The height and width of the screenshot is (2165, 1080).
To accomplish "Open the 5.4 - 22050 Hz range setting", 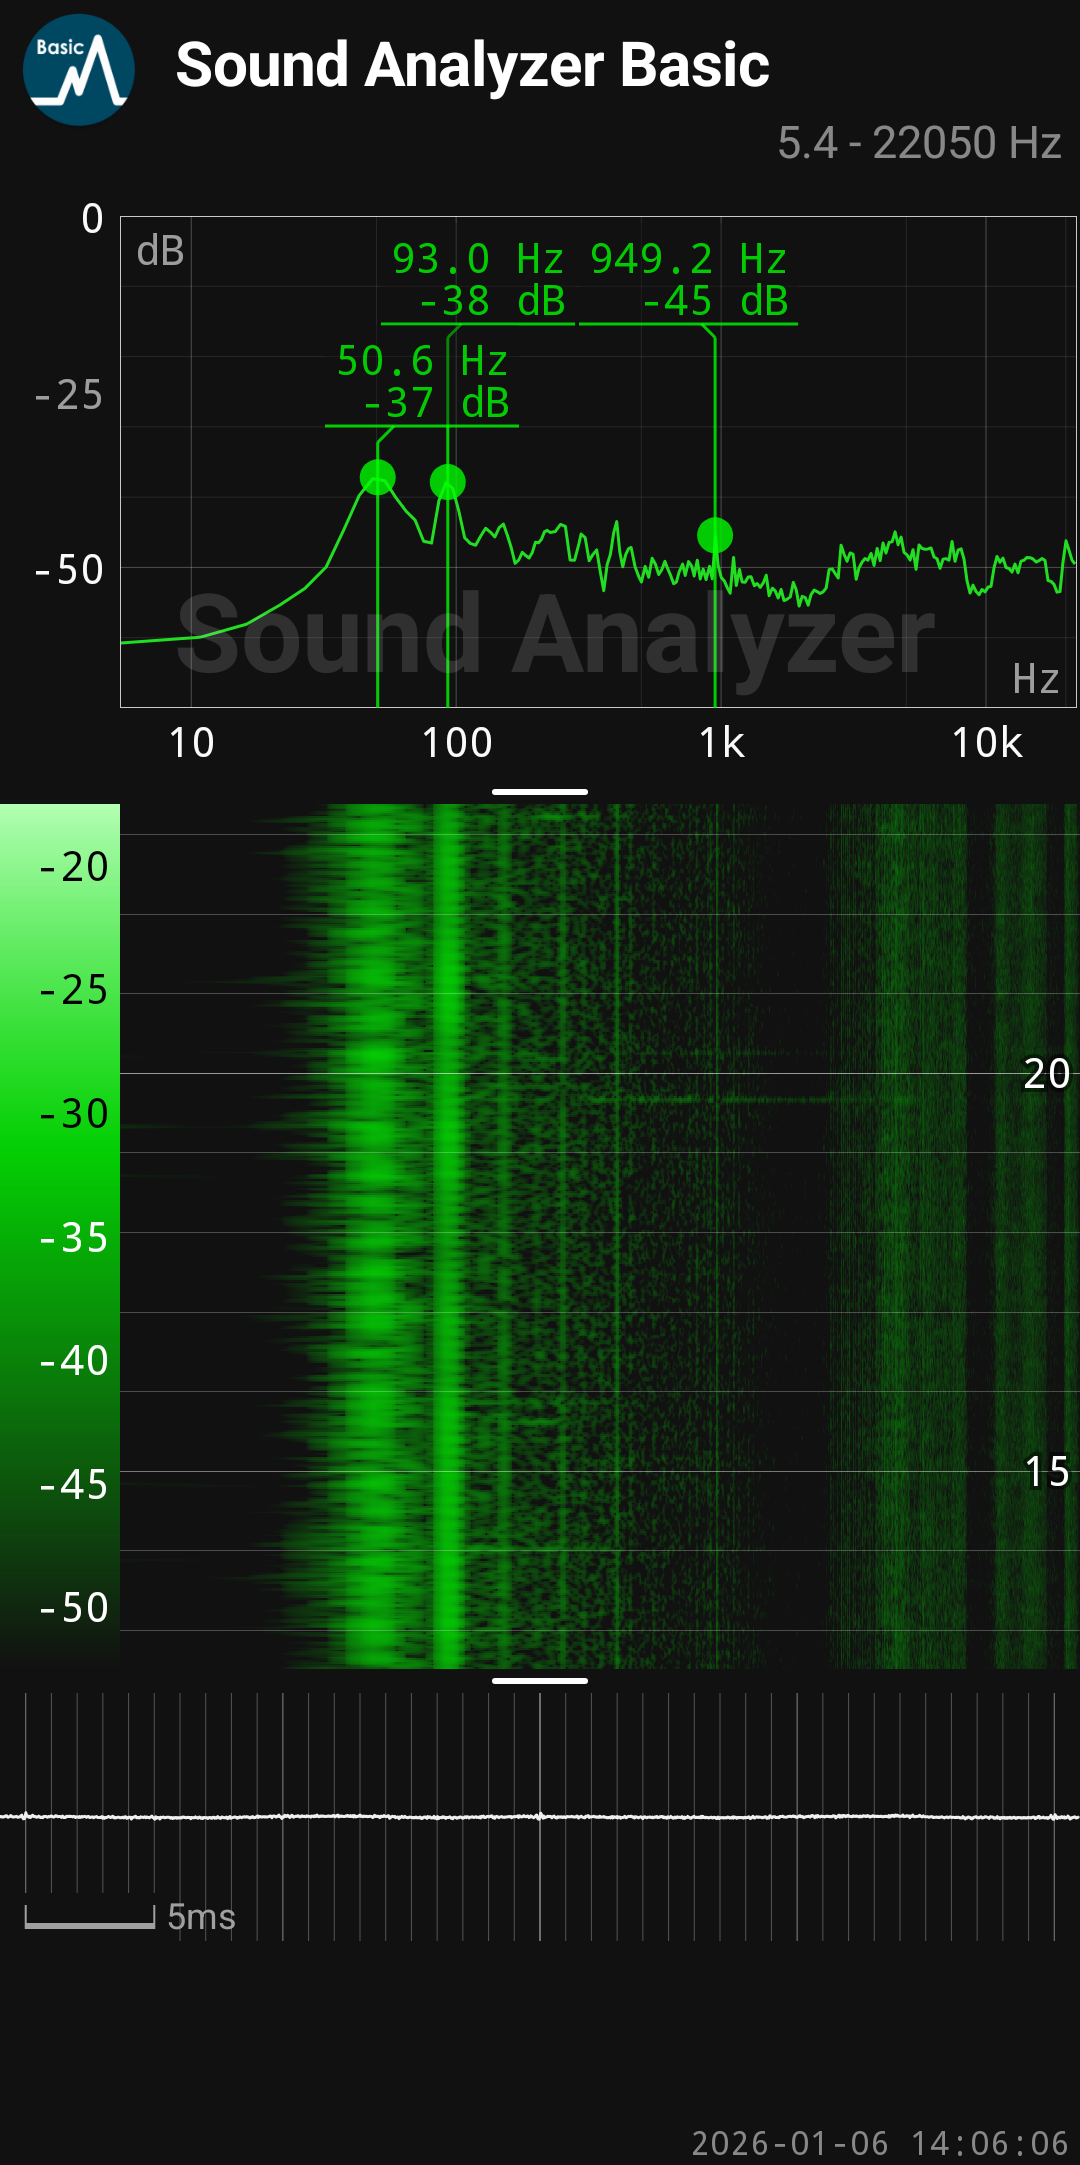I will pos(918,143).
